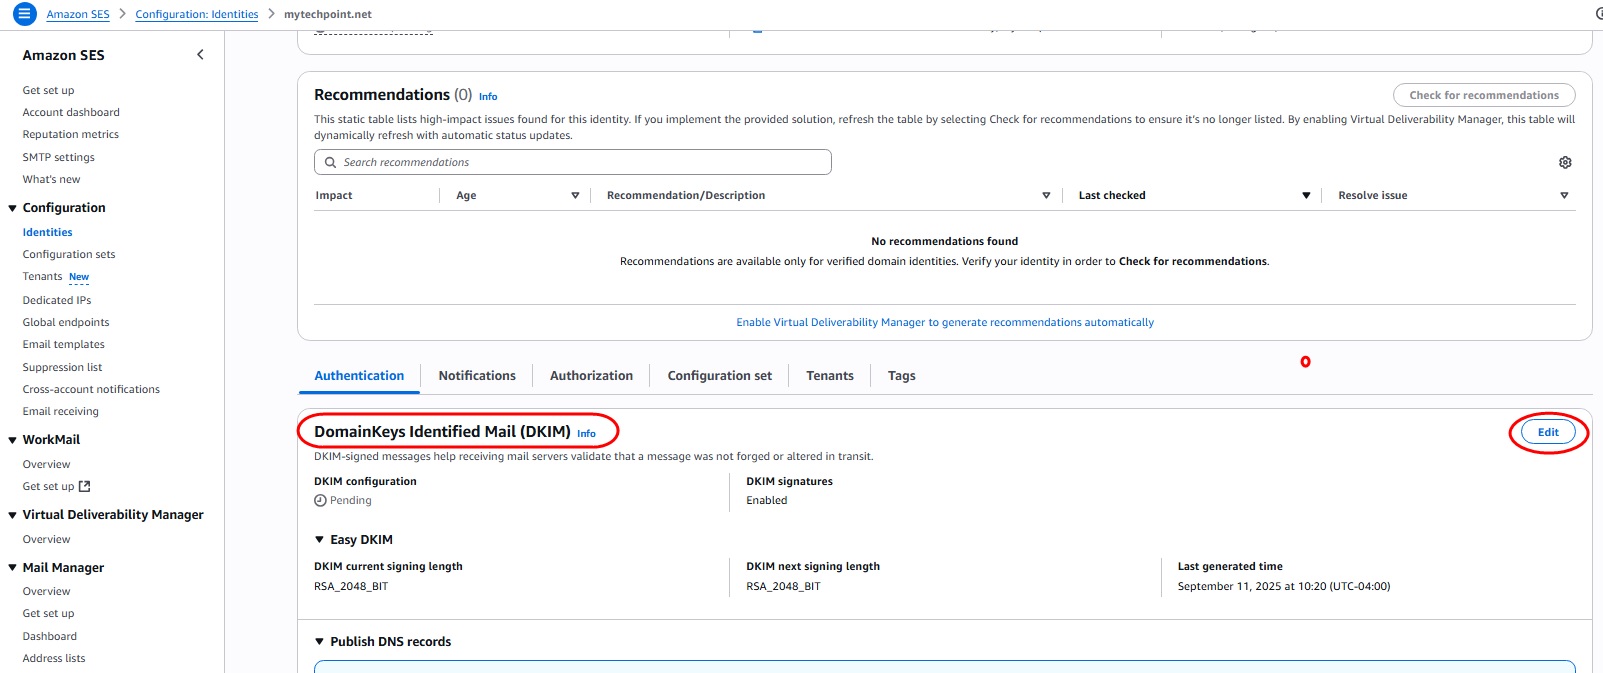Open Info link beside Recommendations heading

(488, 97)
